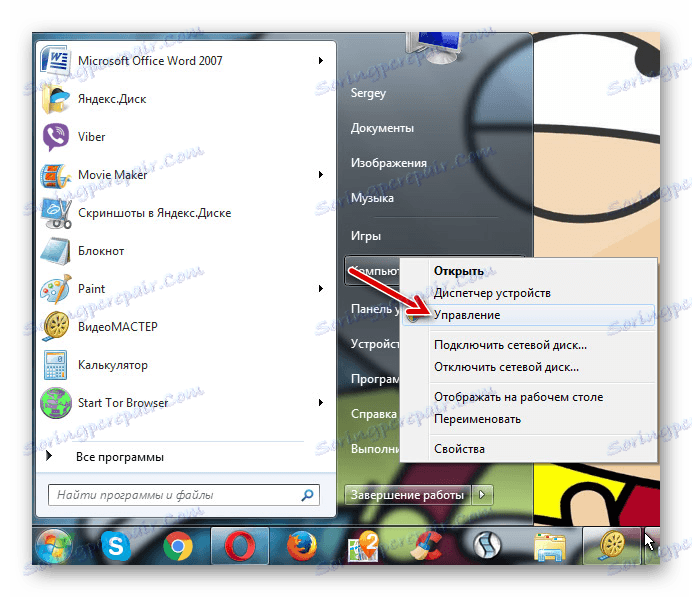Launch Яндекс.Диск folder icon
This screenshot has height=597, width=692.
pos(55,99)
